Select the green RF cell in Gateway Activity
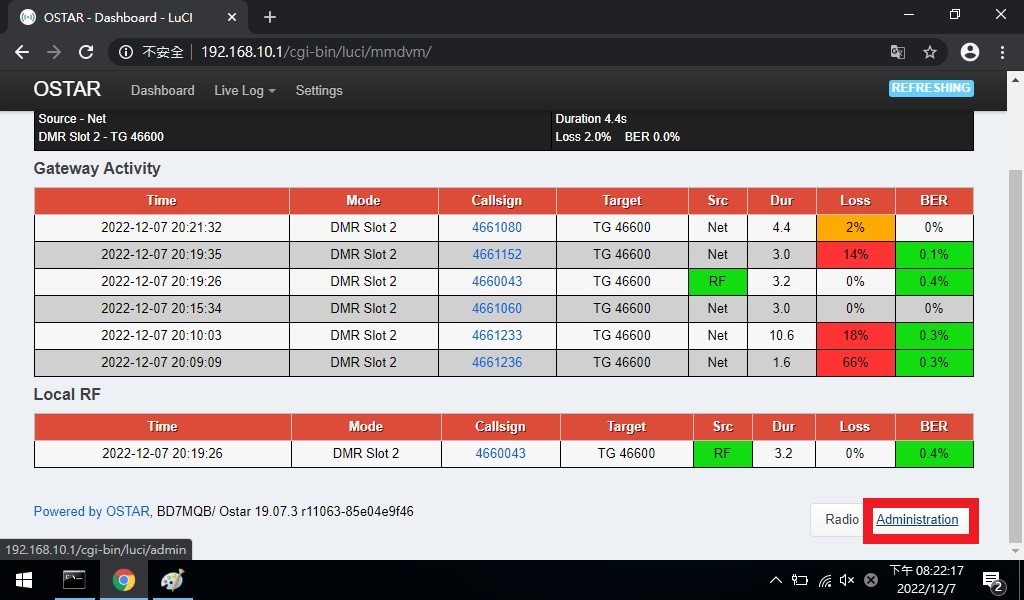1024x600 pixels. coord(717,281)
